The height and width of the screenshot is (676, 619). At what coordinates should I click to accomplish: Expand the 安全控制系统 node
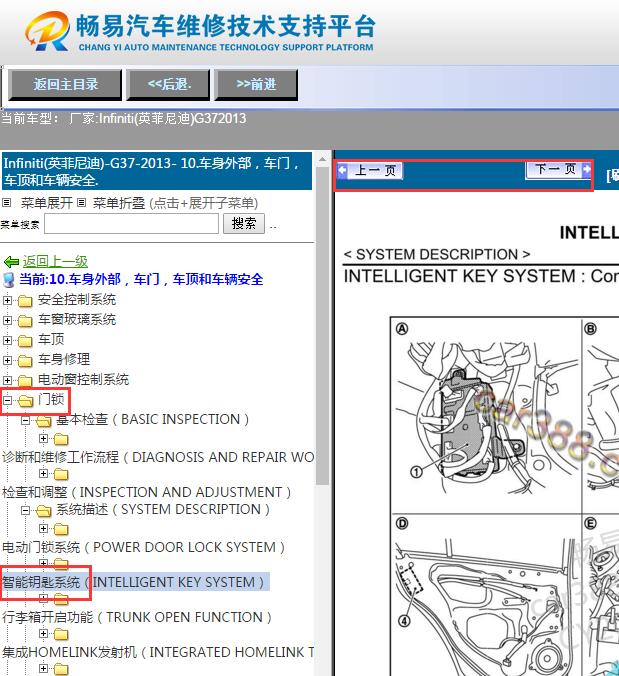point(7,300)
